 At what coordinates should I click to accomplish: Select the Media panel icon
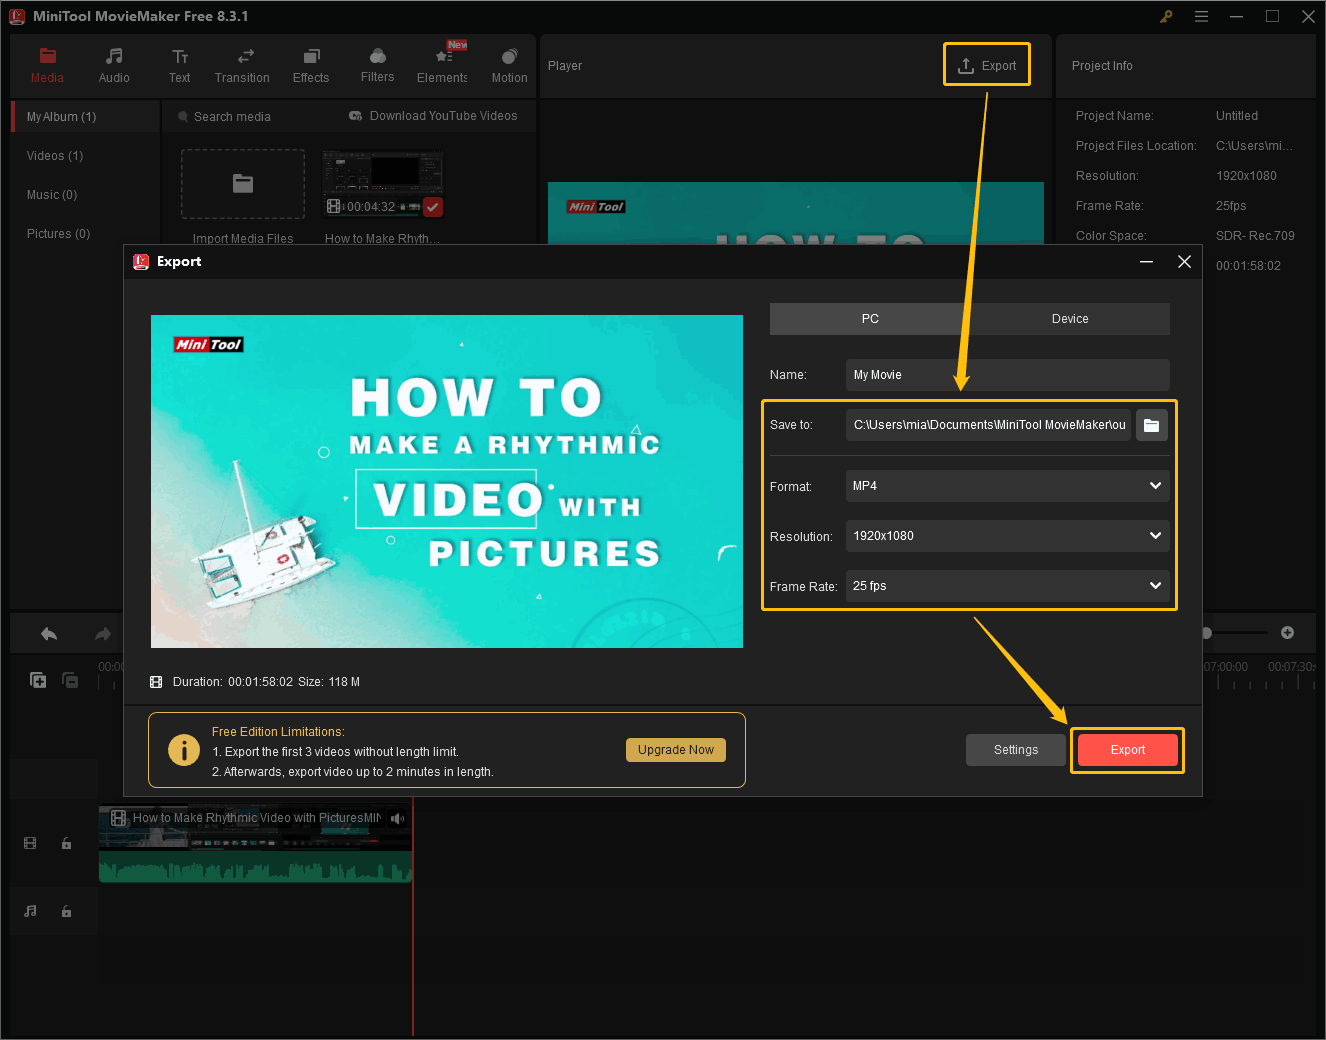pyautogui.click(x=47, y=58)
